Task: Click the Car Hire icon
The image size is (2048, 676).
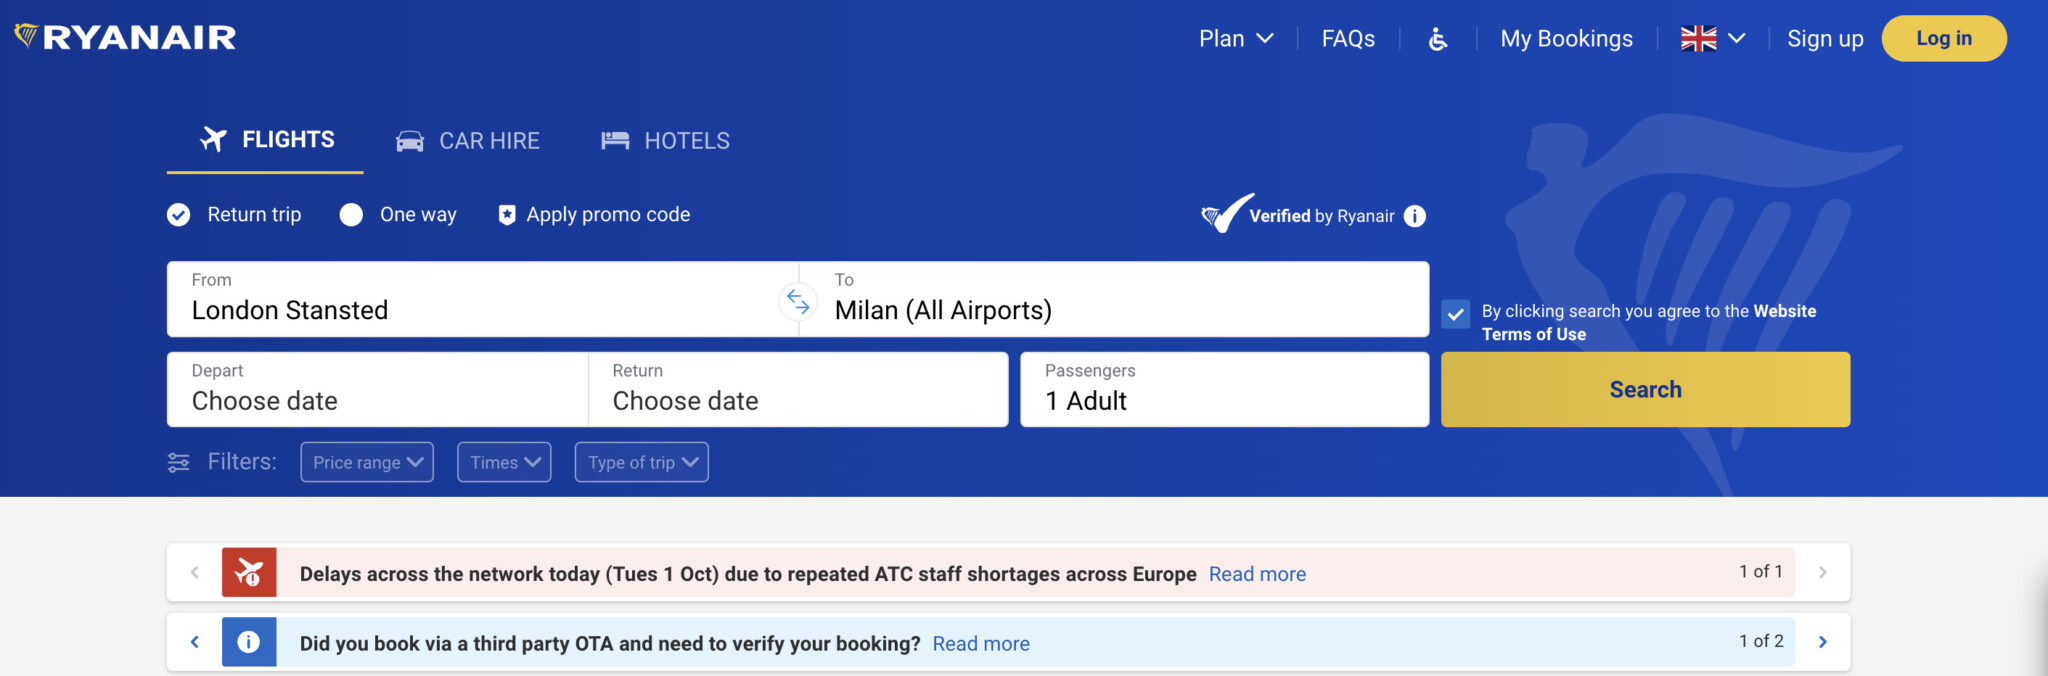Action: (410, 140)
